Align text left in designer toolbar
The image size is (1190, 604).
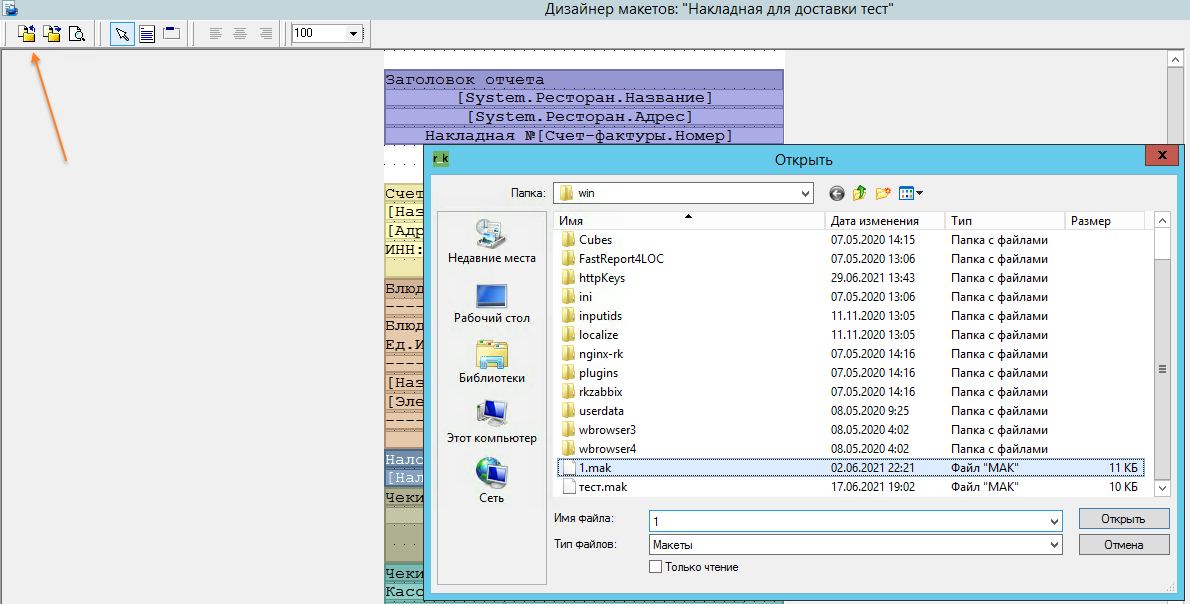[216, 33]
